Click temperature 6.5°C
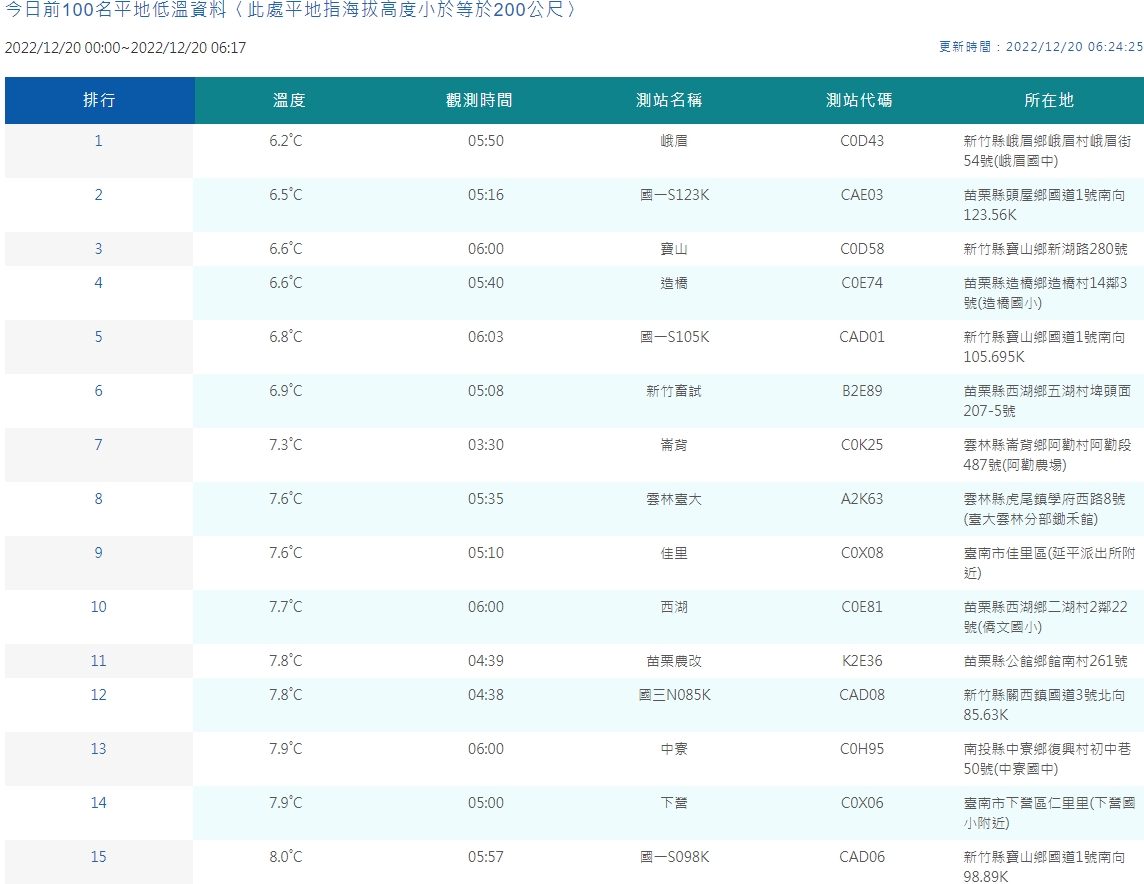This screenshot has height=884, width=1144. click(285, 195)
